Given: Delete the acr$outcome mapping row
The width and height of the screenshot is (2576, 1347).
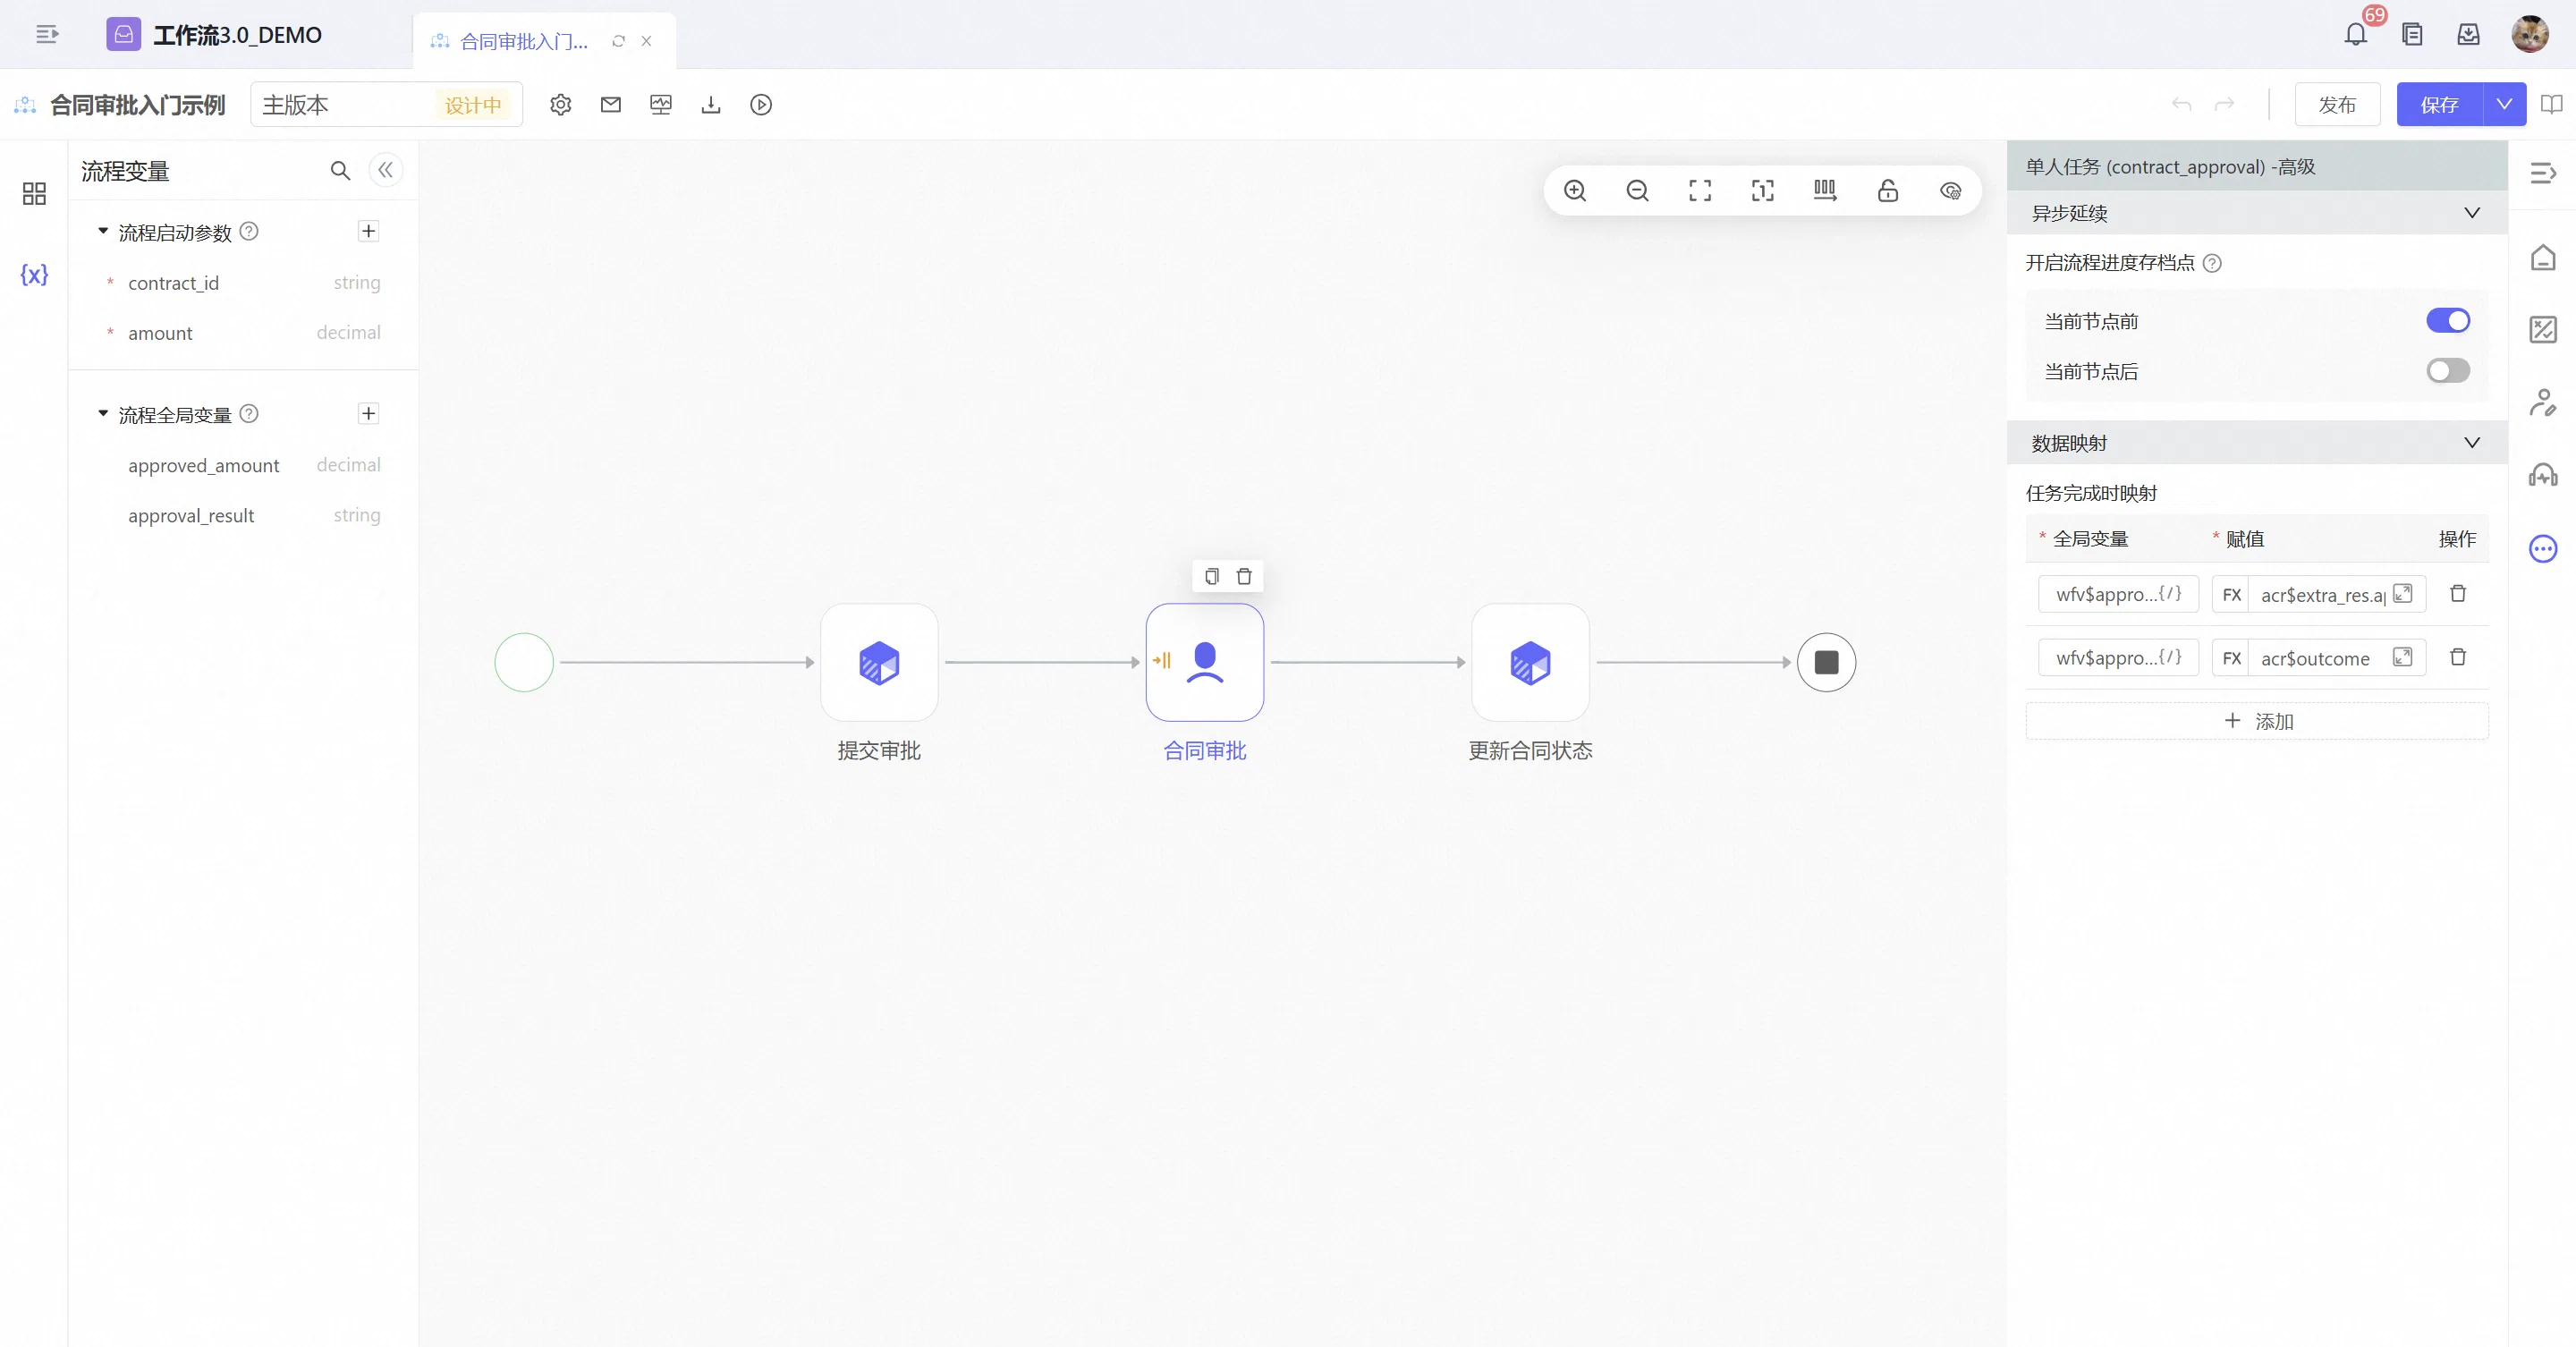Looking at the screenshot, I should coord(2458,657).
